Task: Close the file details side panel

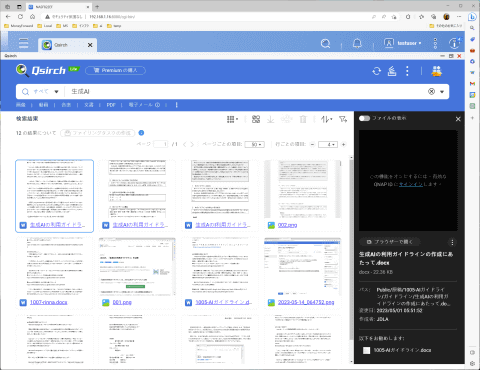Action: [458, 119]
